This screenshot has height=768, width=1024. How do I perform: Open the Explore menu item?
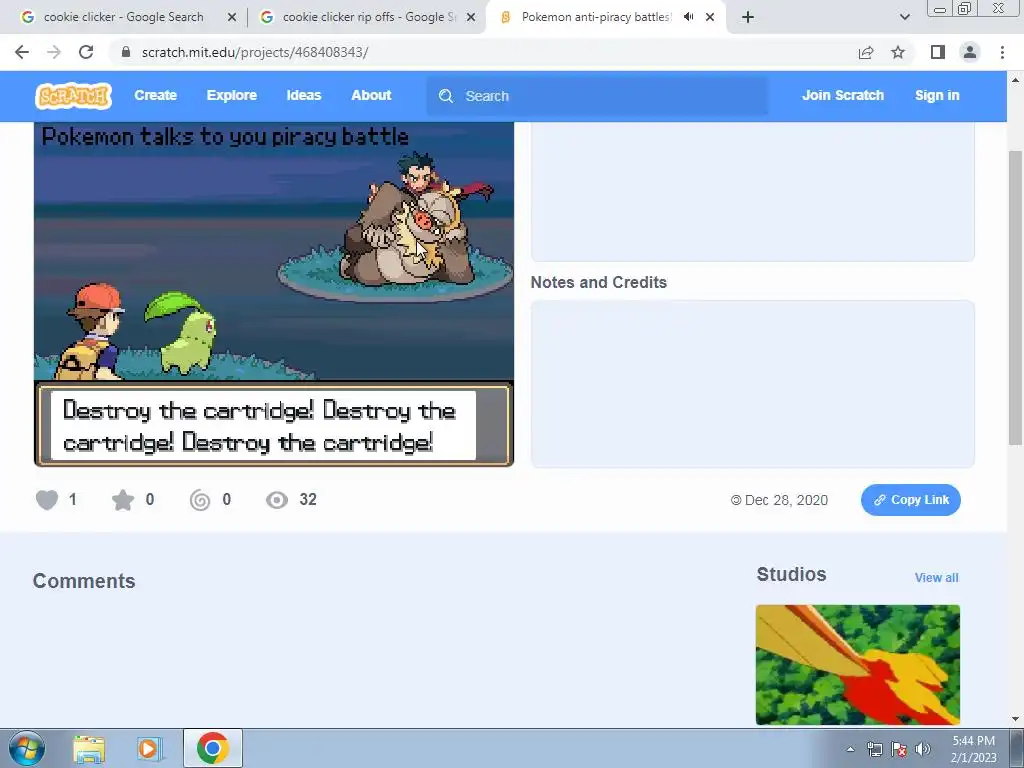(231, 95)
